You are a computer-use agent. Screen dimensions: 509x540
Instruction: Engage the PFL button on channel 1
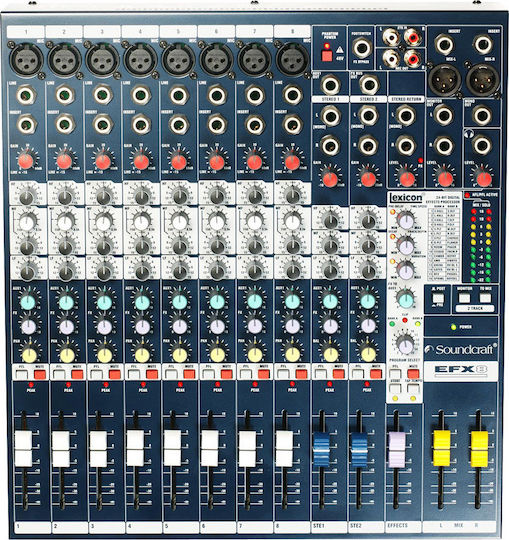(21, 374)
